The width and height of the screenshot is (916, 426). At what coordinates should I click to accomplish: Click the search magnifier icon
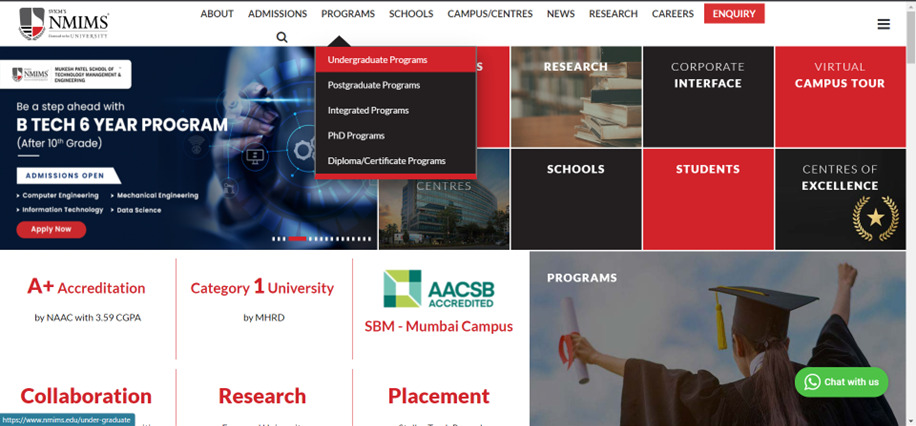282,37
